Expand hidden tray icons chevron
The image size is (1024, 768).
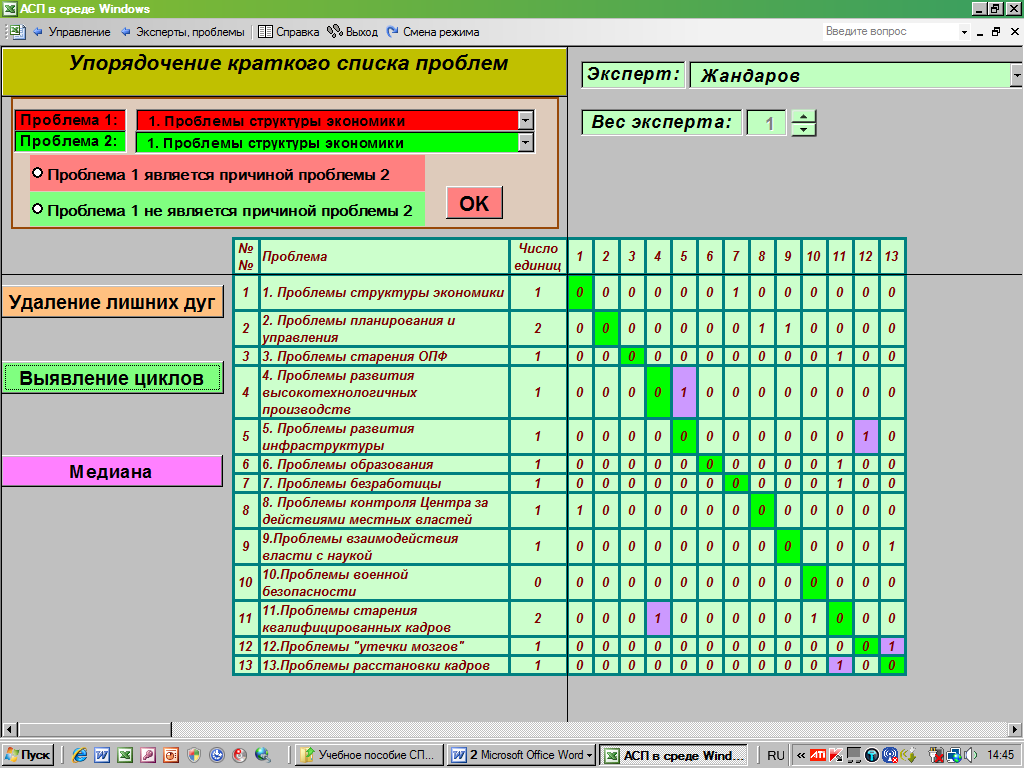pyautogui.click(x=800, y=756)
